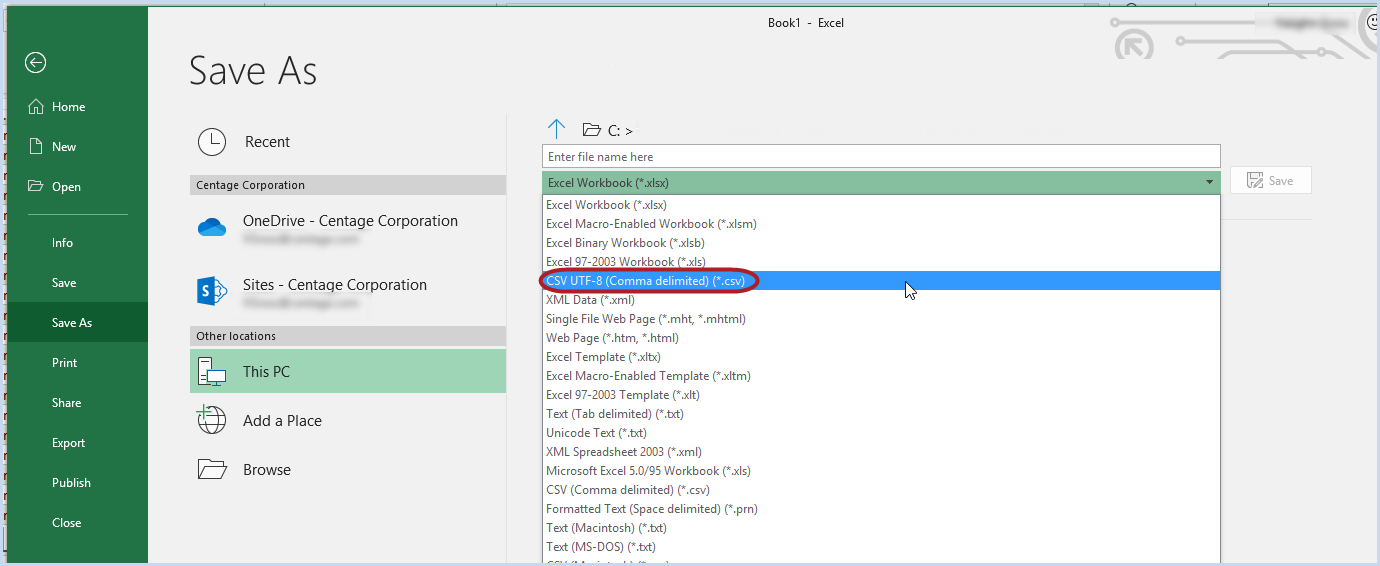Open the Print page

pyautogui.click(x=65, y=363)
